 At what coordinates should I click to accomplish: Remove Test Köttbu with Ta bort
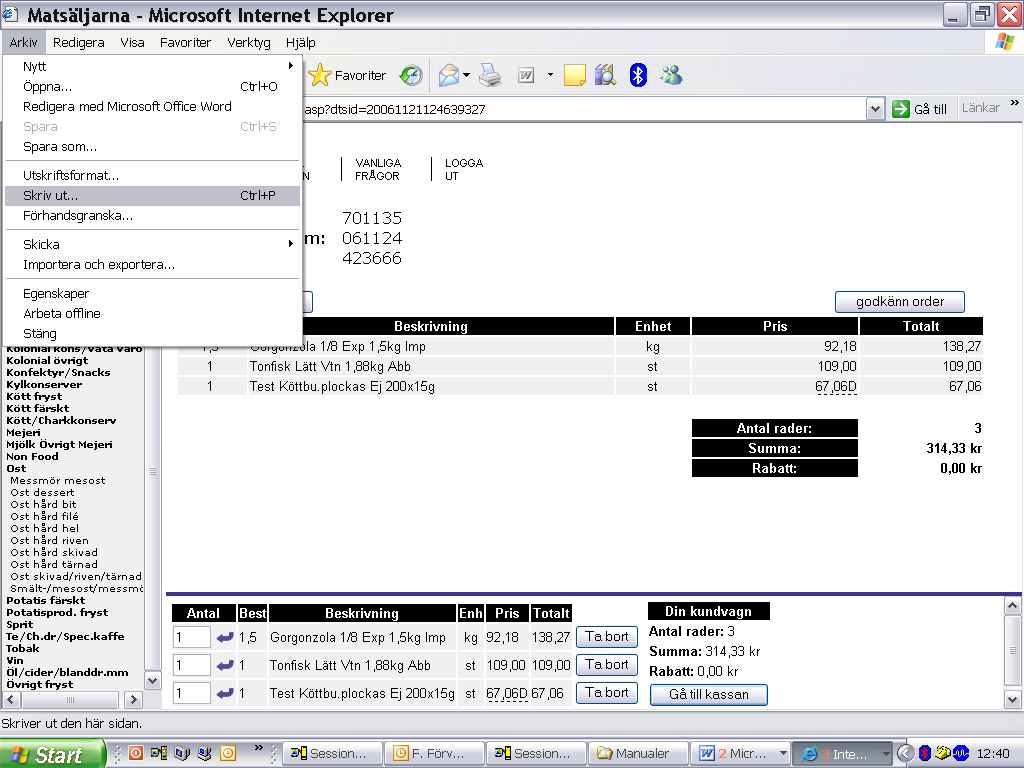tap(607, 693)
